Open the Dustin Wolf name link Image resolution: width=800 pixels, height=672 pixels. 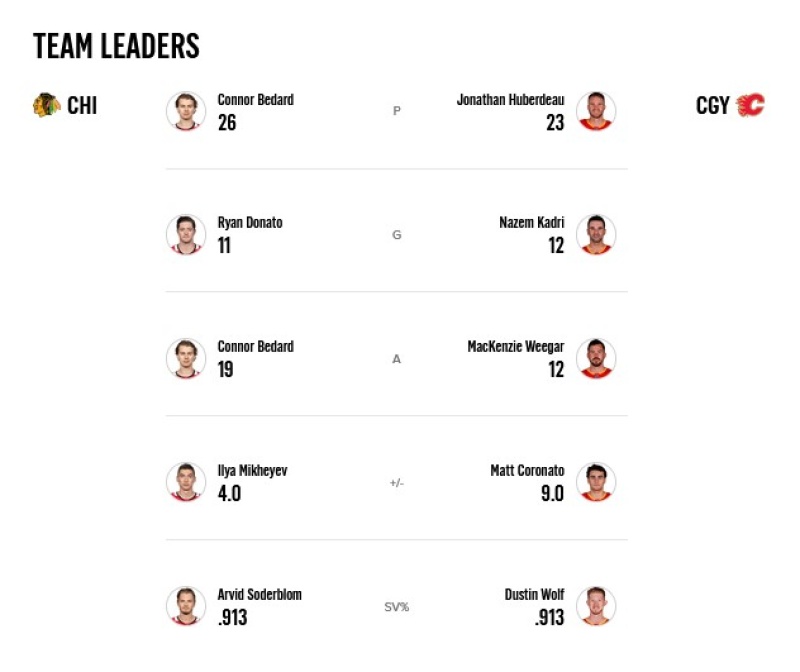[534, 594]
